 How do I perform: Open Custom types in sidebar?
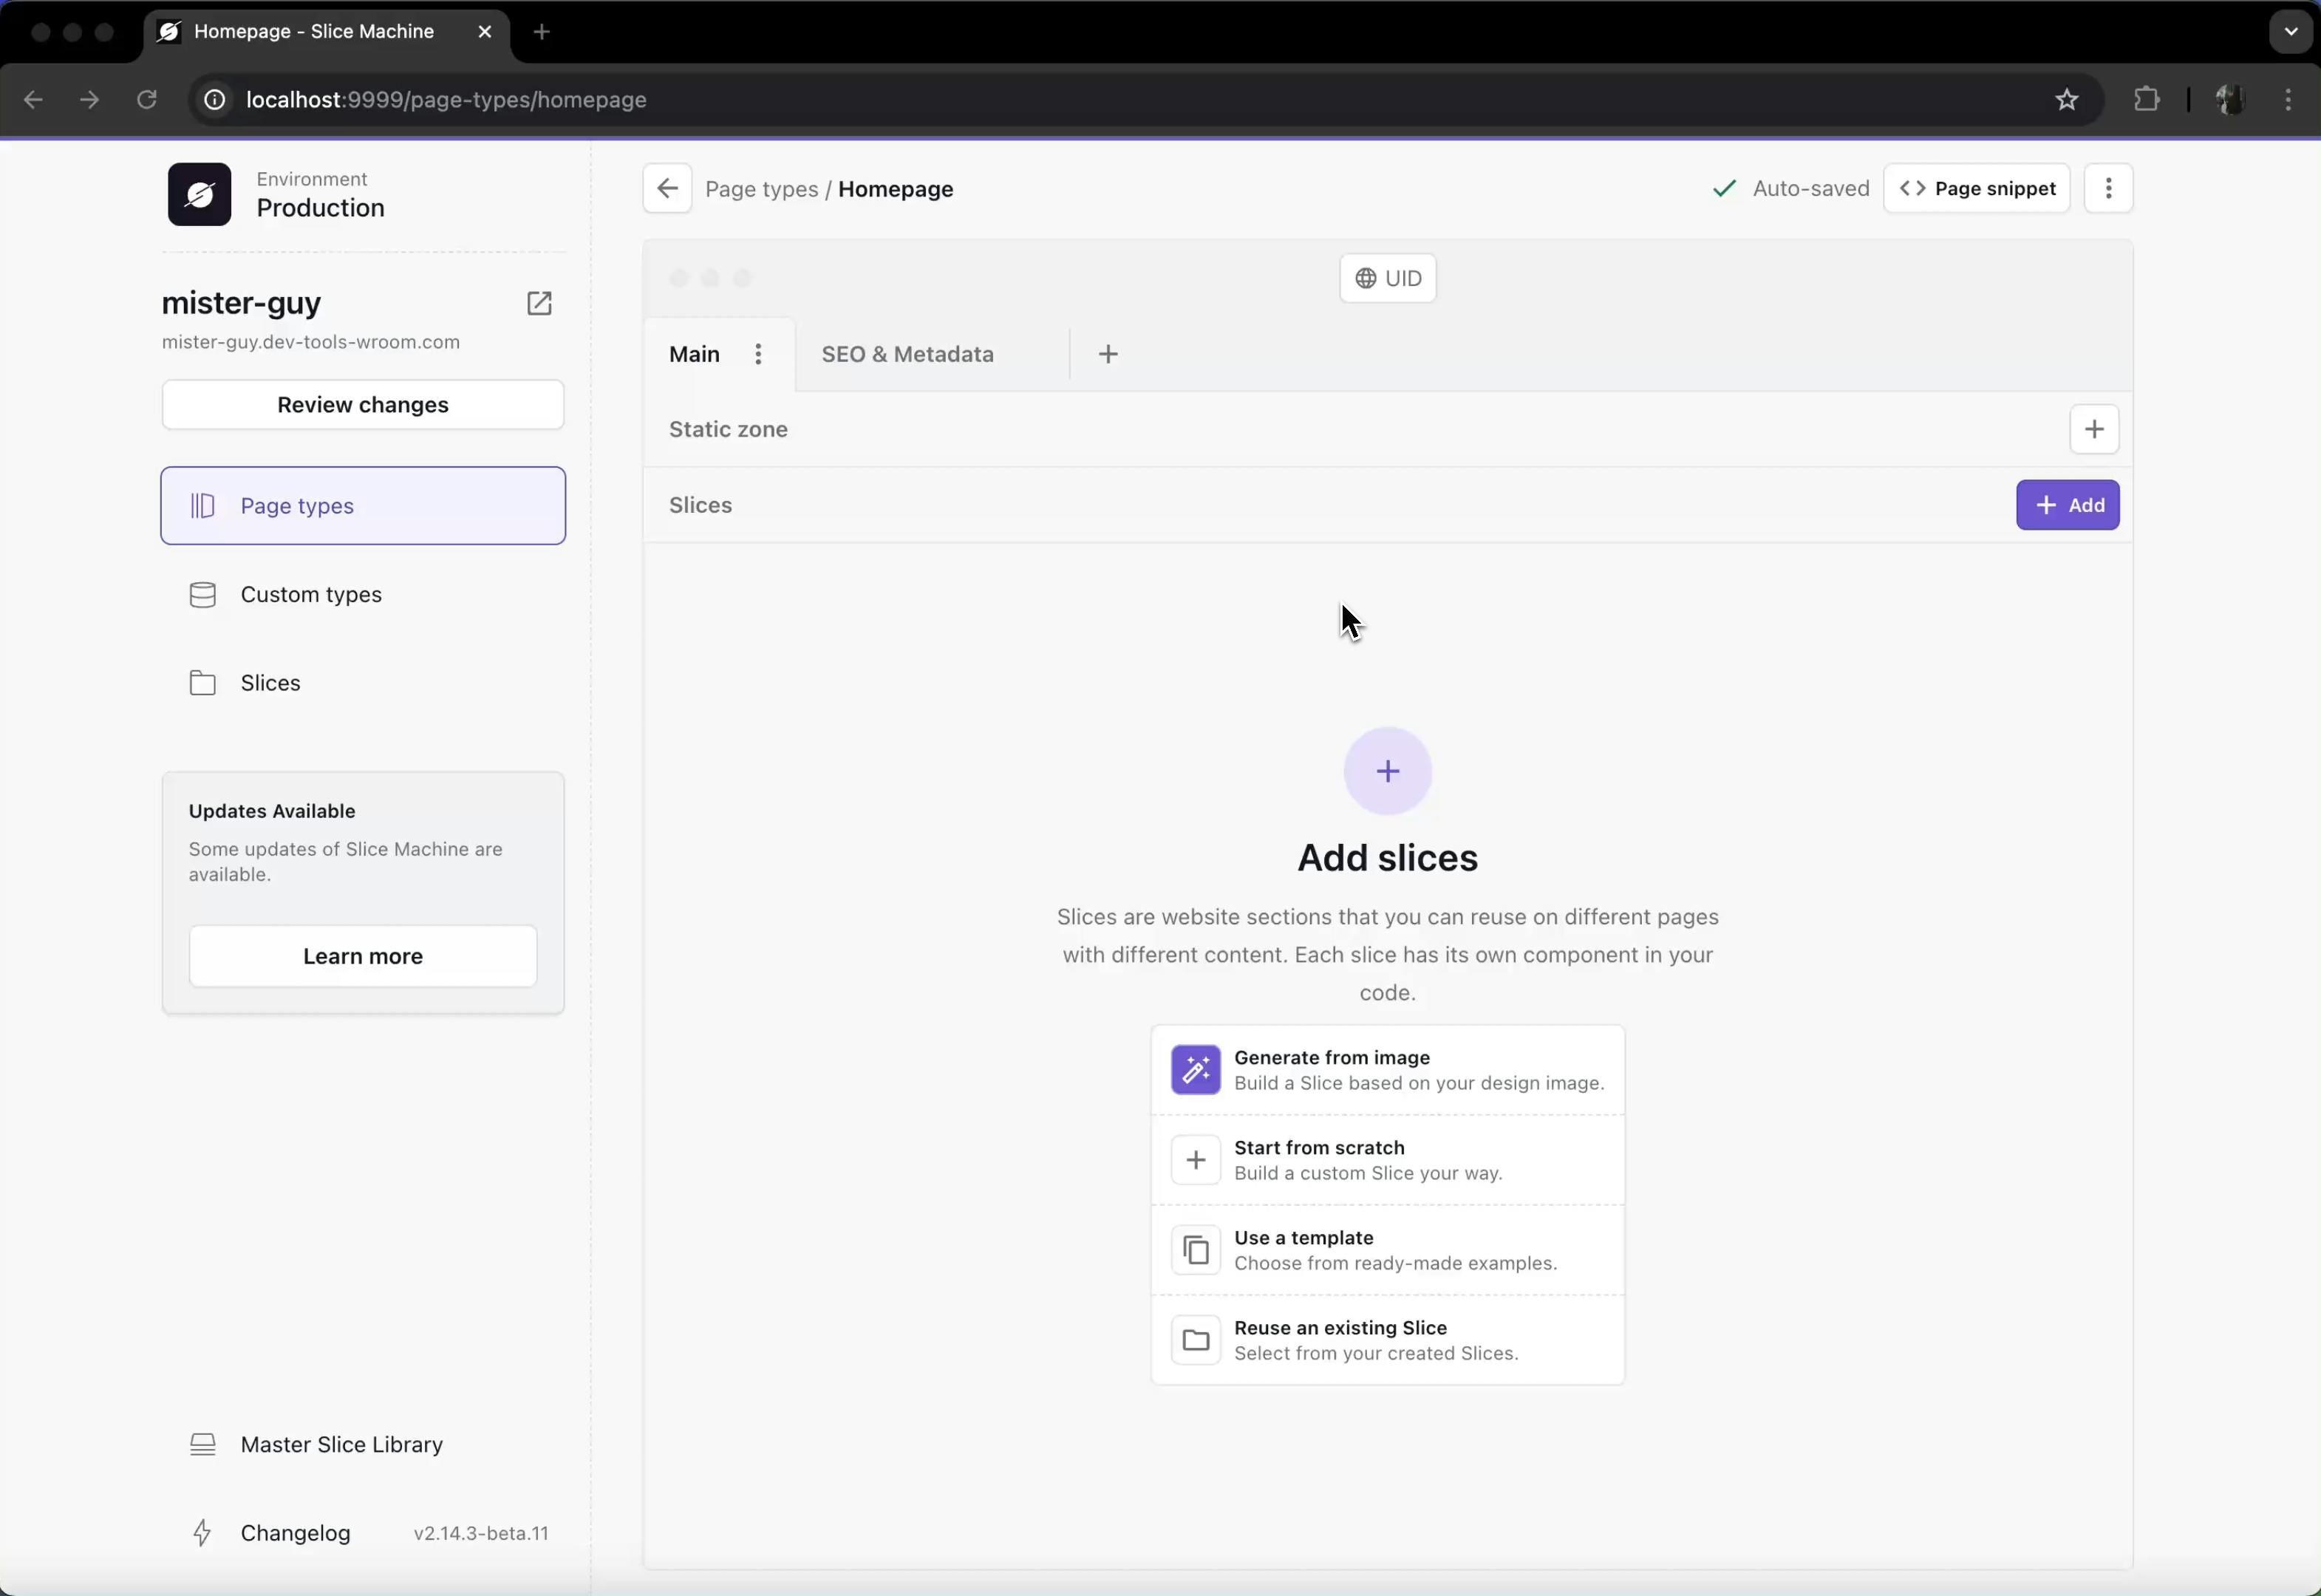point(311,595)
